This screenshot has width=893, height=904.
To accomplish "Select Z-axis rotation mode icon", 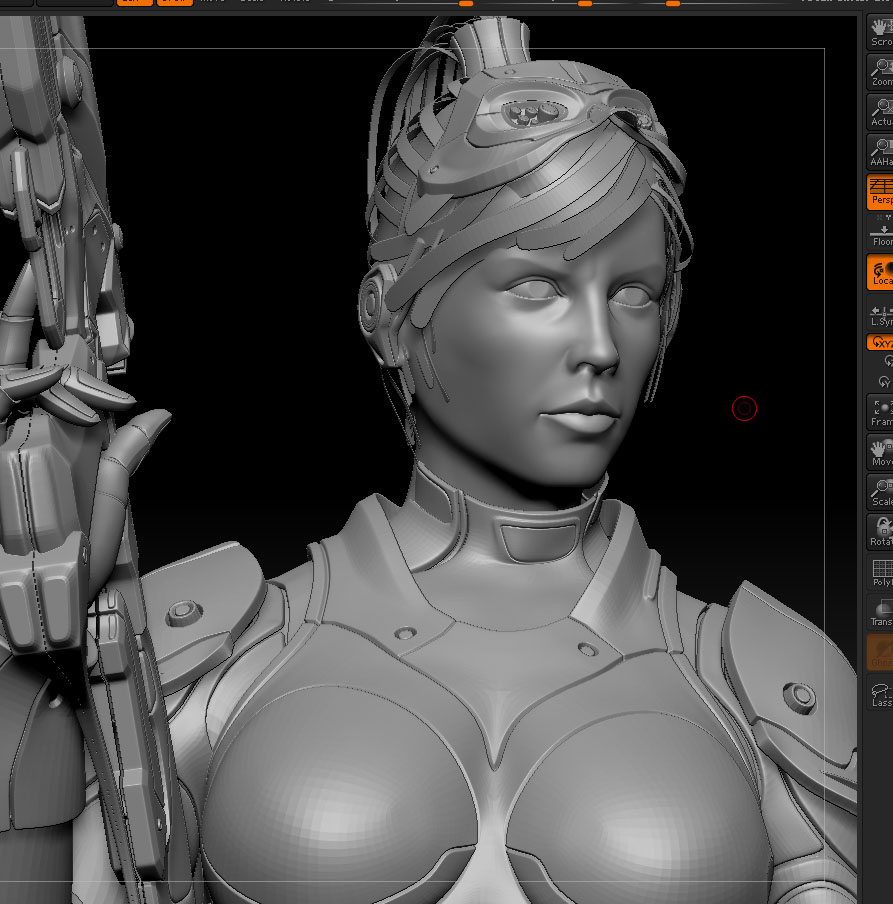I will click(888, 361).
